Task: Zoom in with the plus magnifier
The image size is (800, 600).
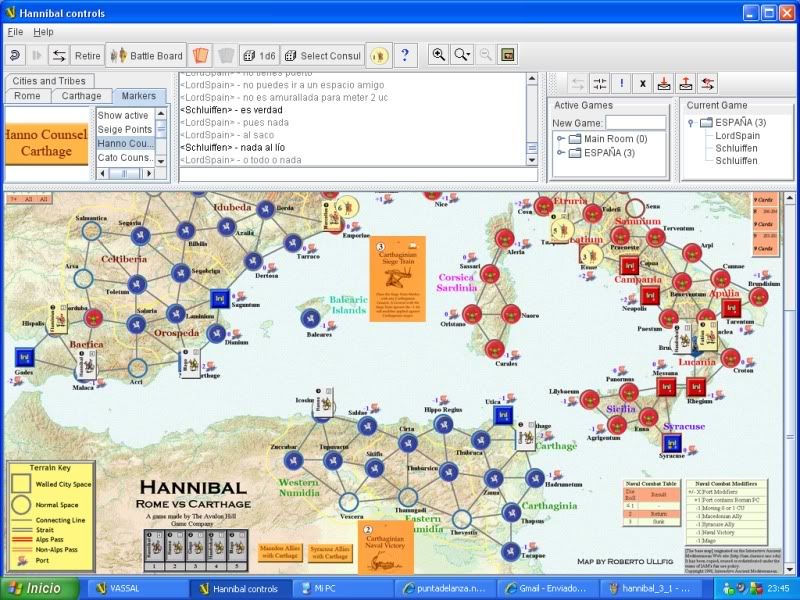Action: [x=438, y=55]
